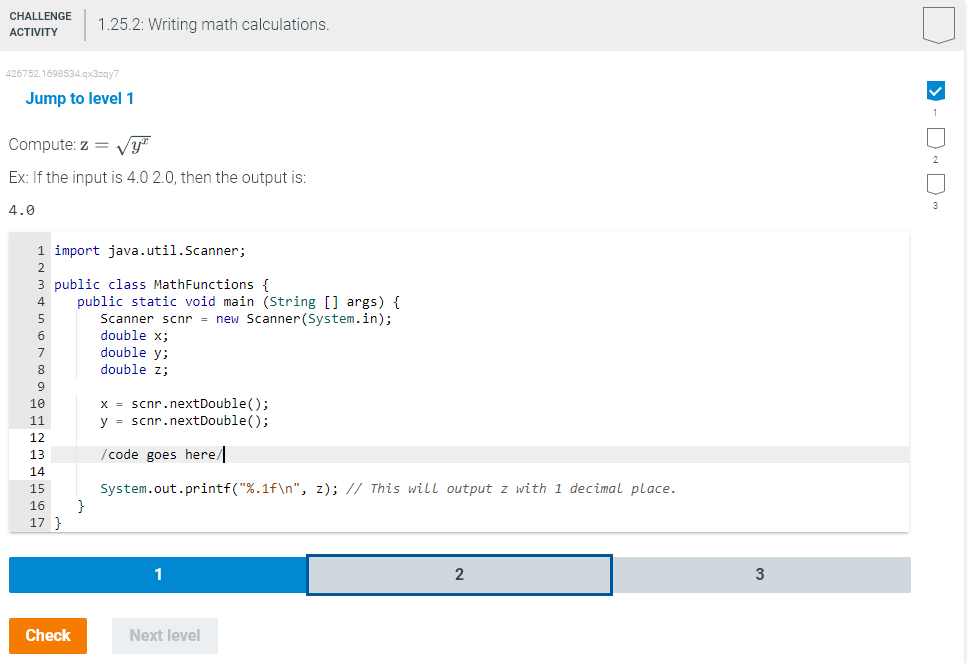Screen dimensions: 969x663
Task: Click the MathFunctions class declaration line
Action: click(160, 284)
